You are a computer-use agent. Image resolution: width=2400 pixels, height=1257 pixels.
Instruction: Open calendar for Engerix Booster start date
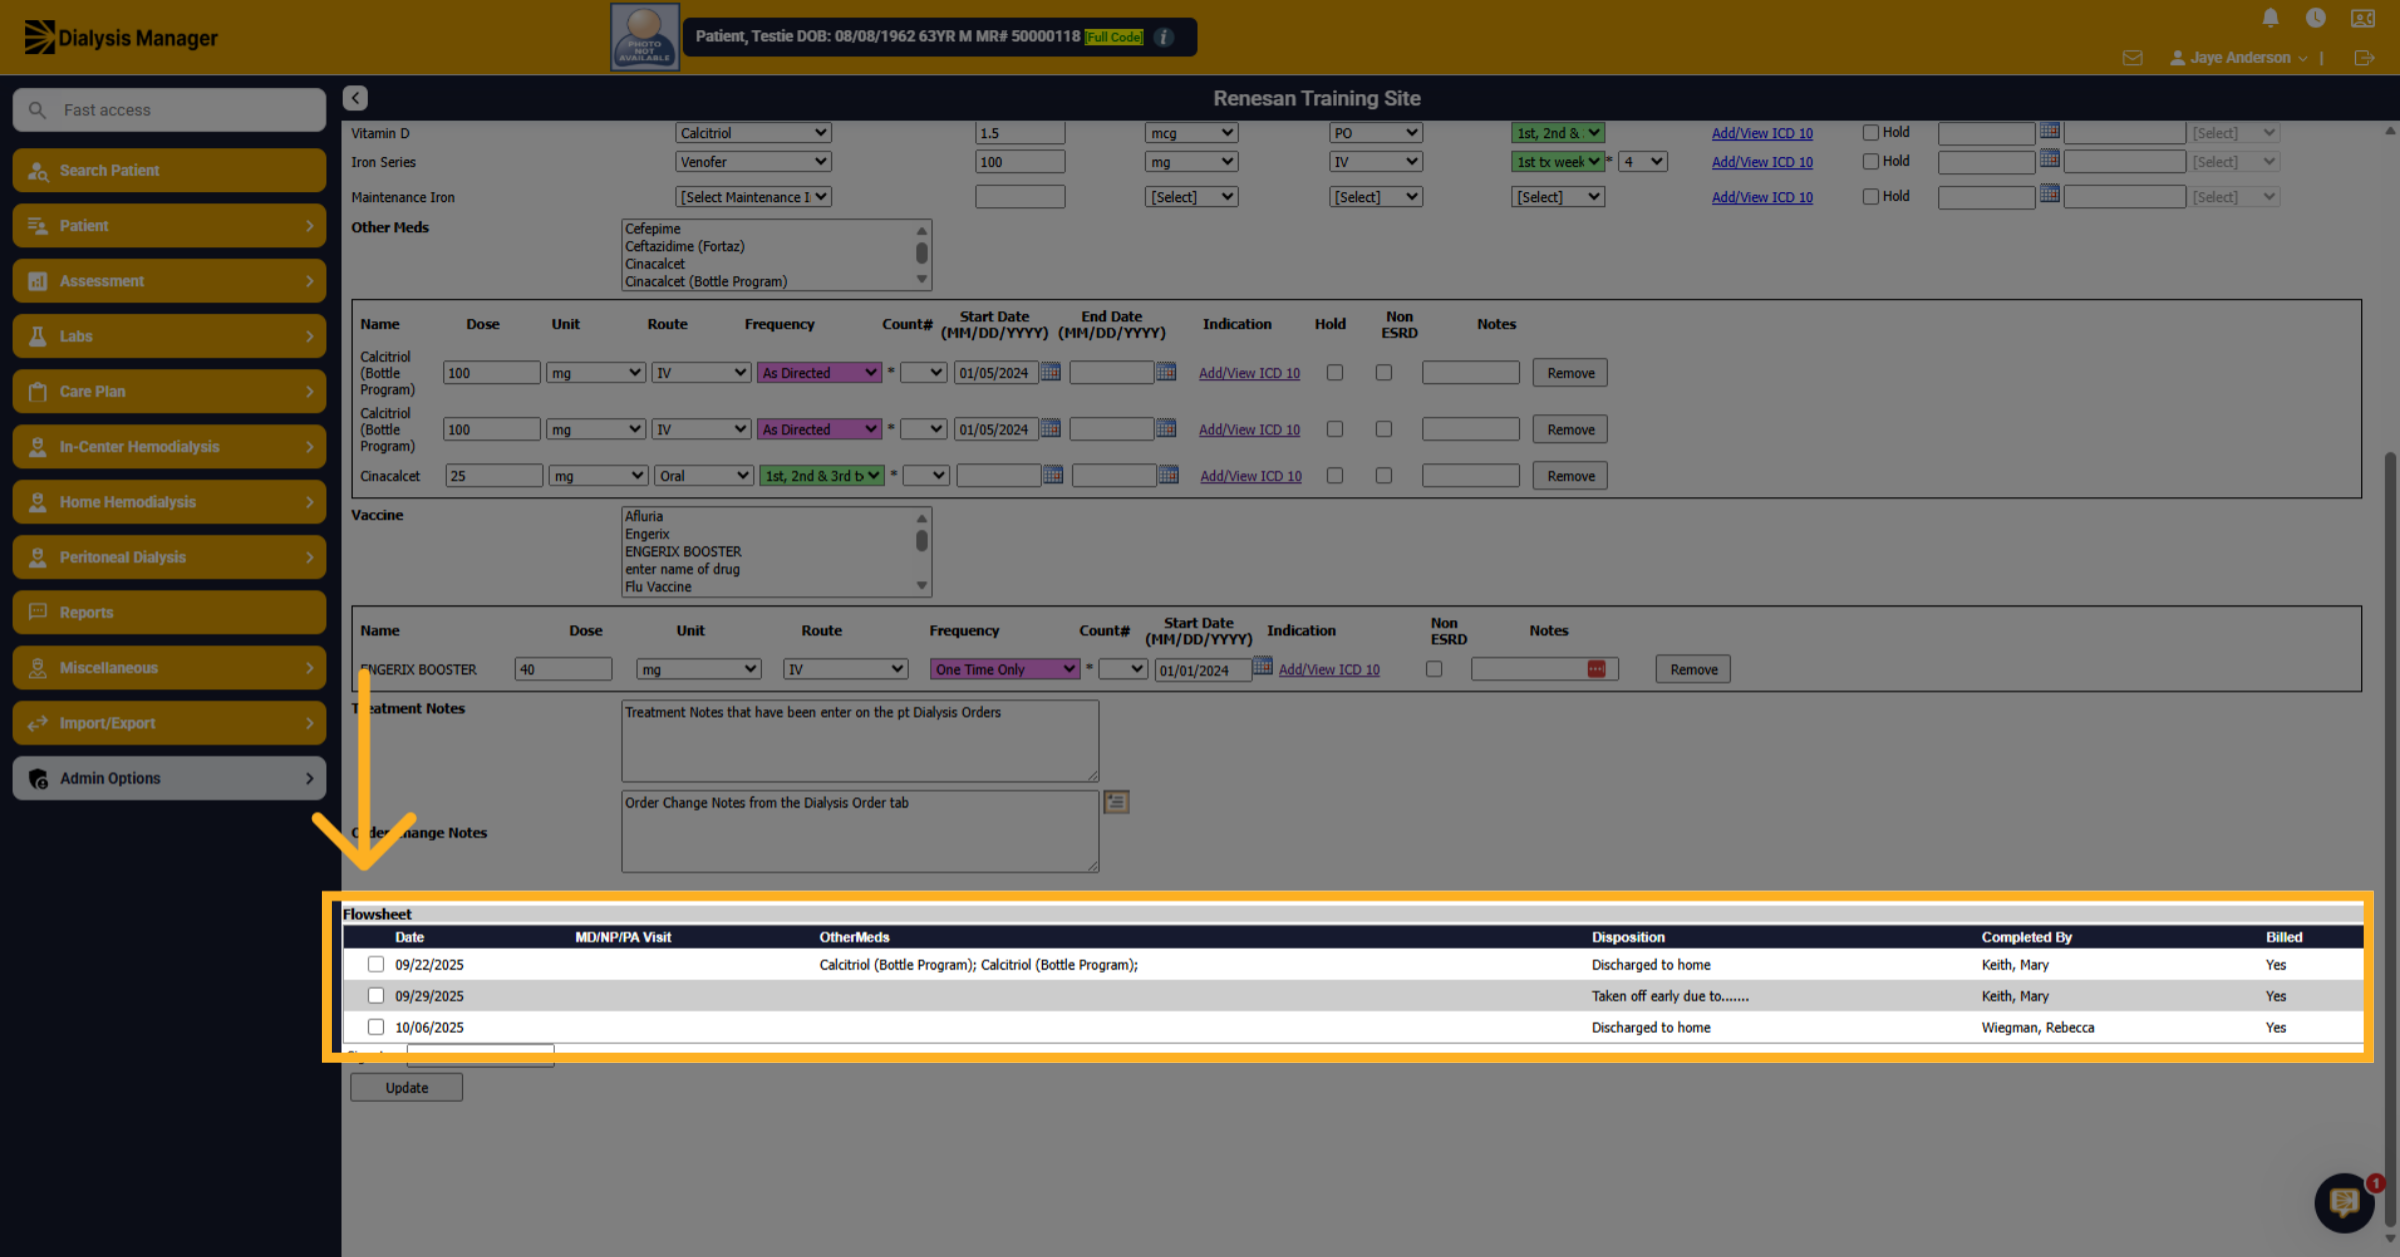[x=1262, y=666]
